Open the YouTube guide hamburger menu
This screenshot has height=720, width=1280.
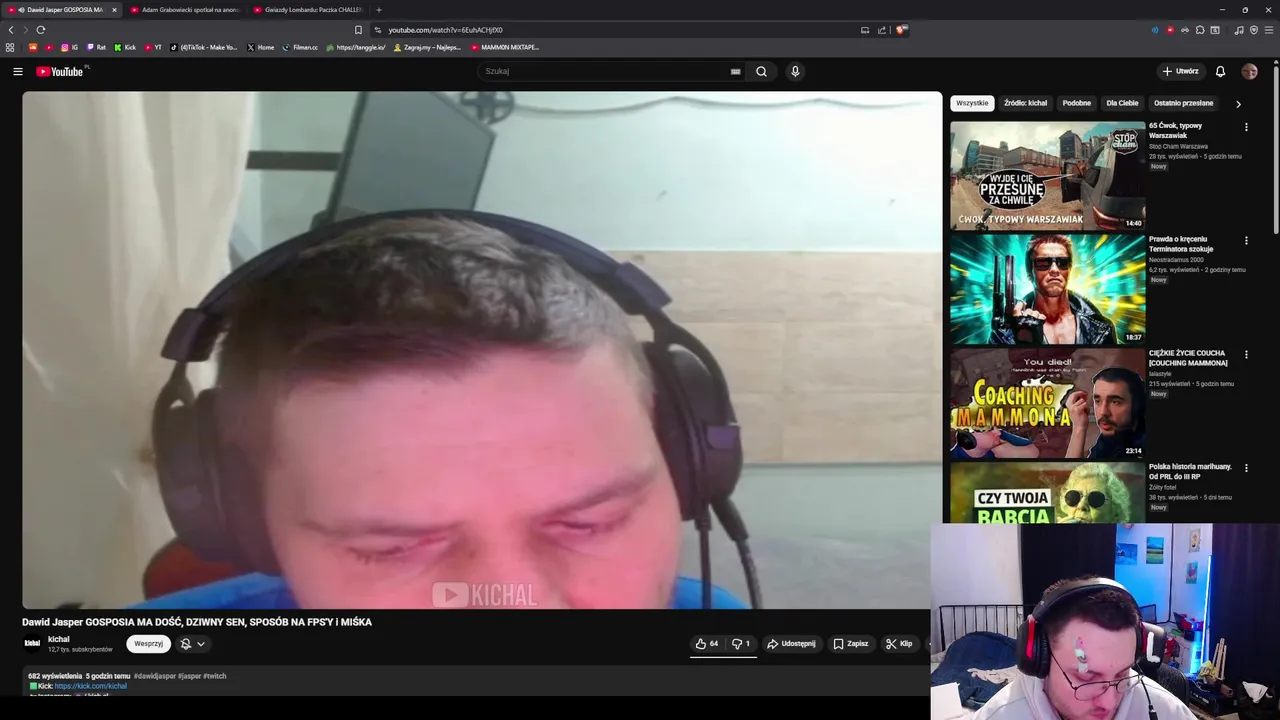pos(17,71)
